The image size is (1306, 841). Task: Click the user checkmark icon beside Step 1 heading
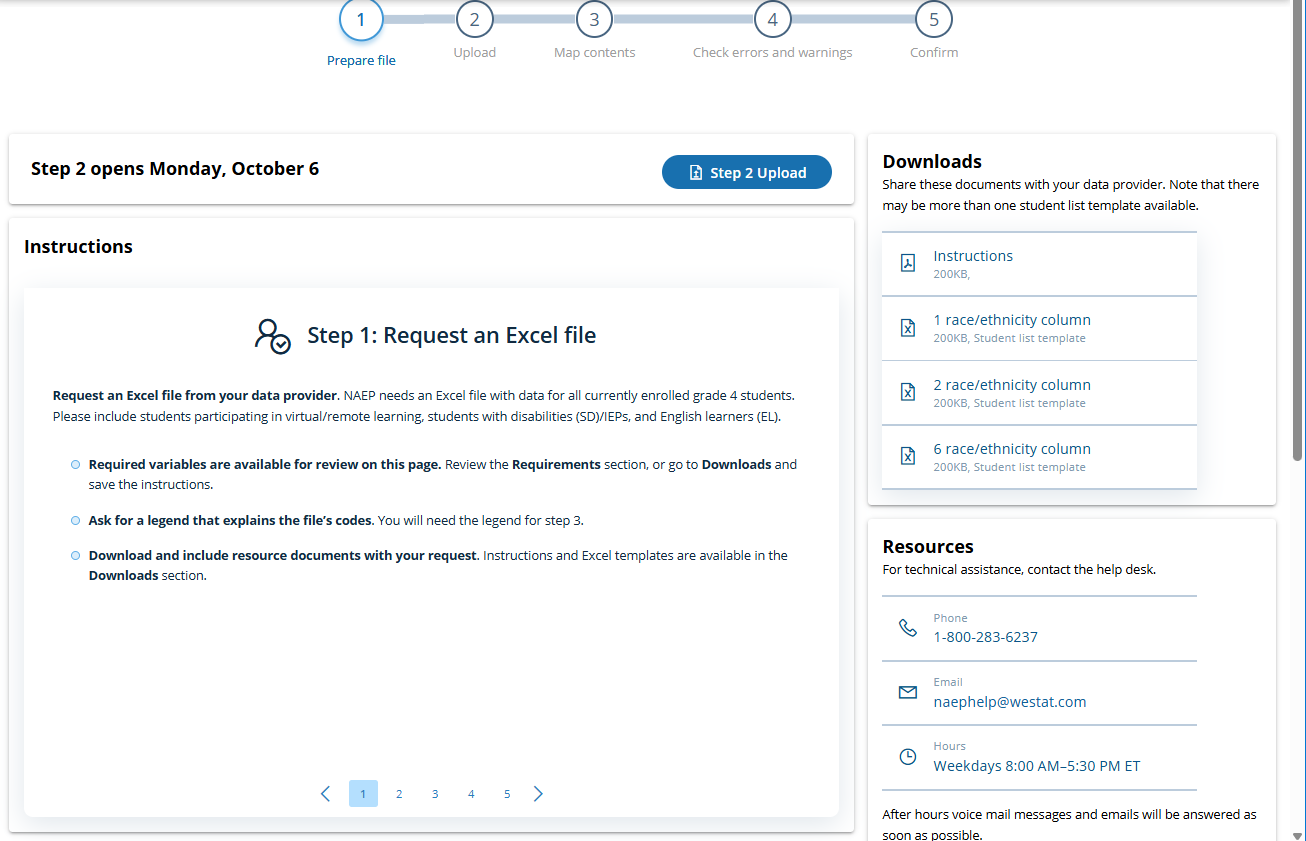click(272, 335)
